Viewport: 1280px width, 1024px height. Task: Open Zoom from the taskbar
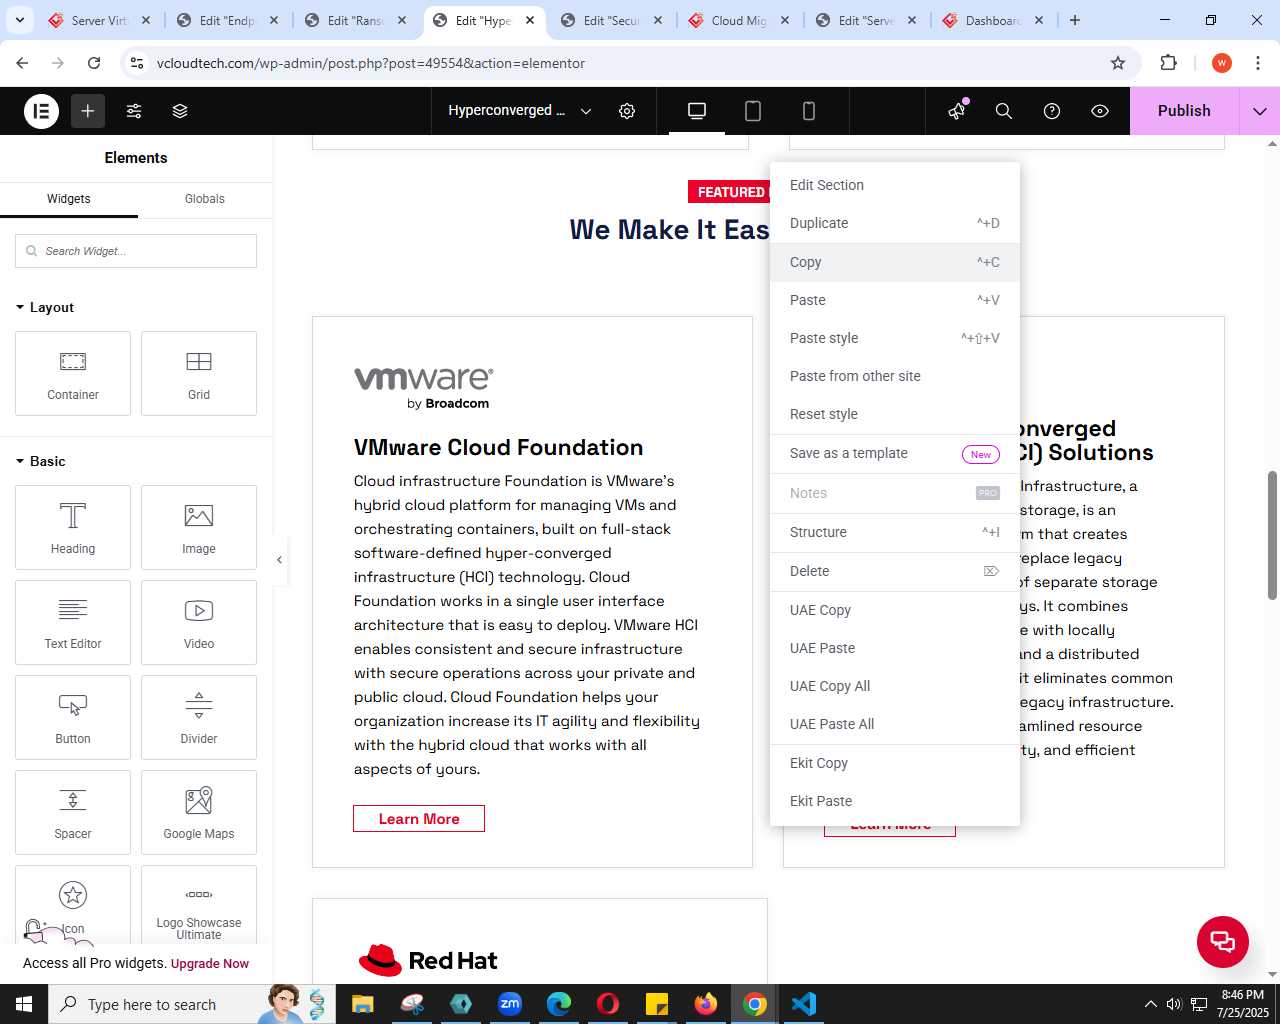point(510,1004)
